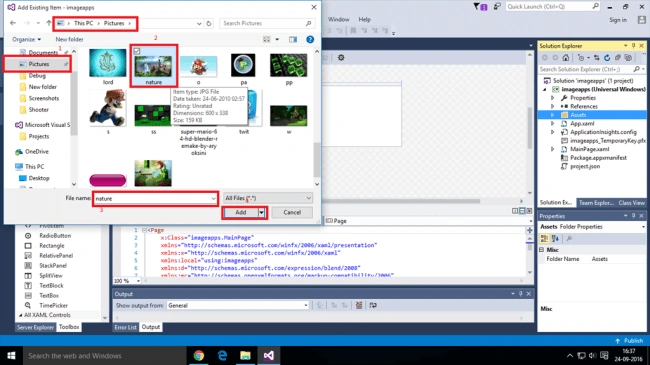Switch to the Class View tab
Screen dimensions: 650x365
tap(631, 202)
